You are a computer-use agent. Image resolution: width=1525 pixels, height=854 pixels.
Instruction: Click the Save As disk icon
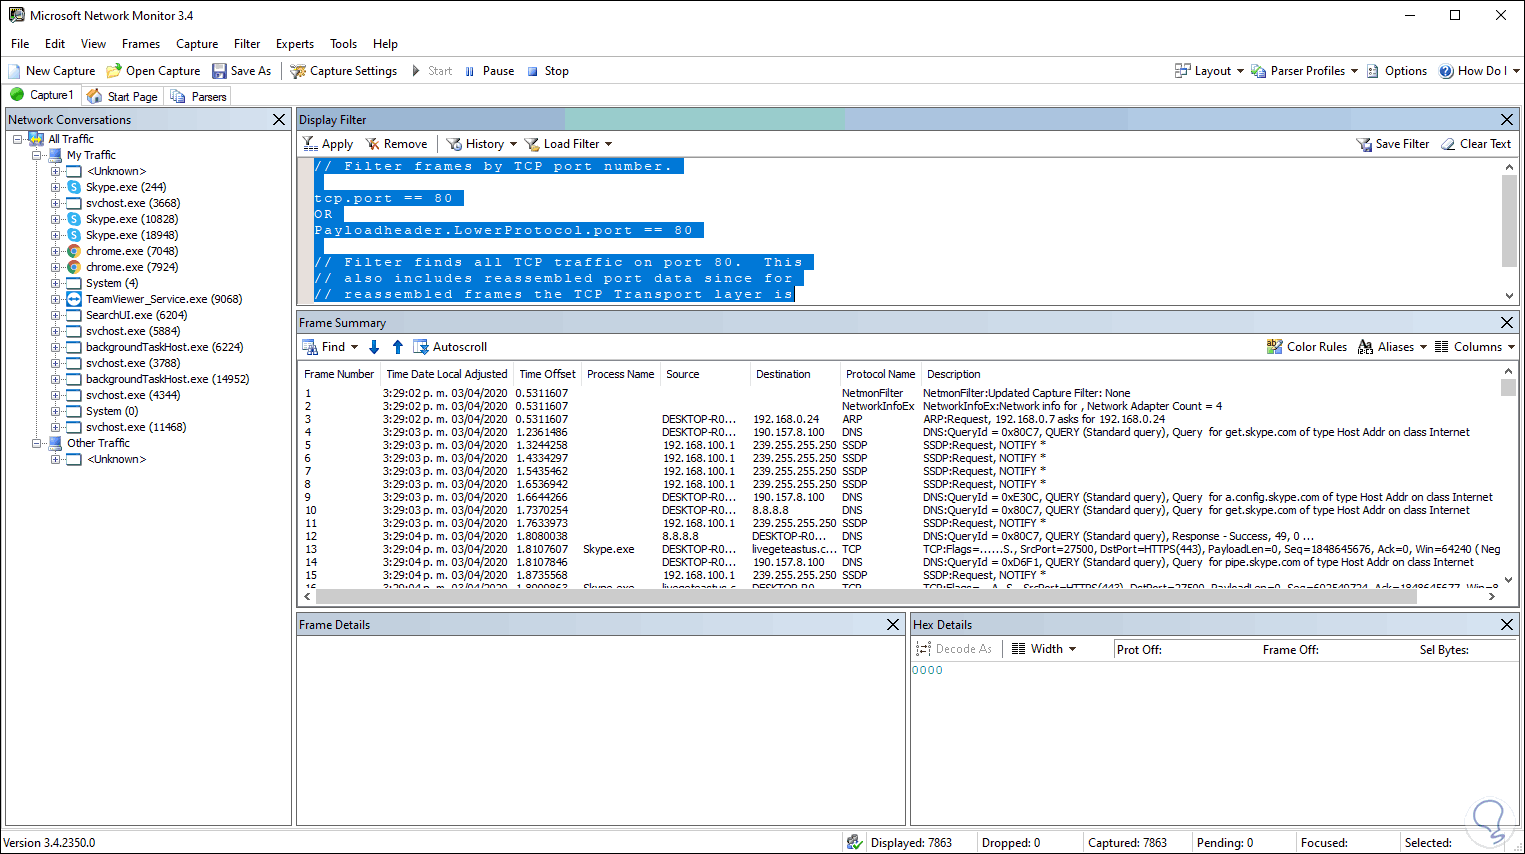[219, 71]
